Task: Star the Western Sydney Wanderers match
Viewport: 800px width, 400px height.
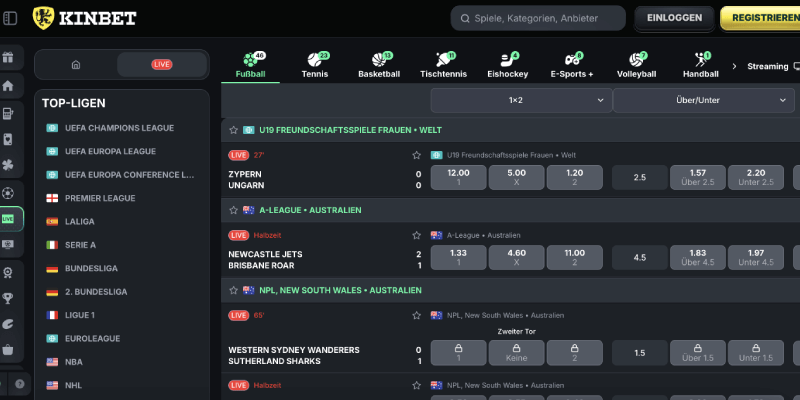Action: (x=416, y=315)
